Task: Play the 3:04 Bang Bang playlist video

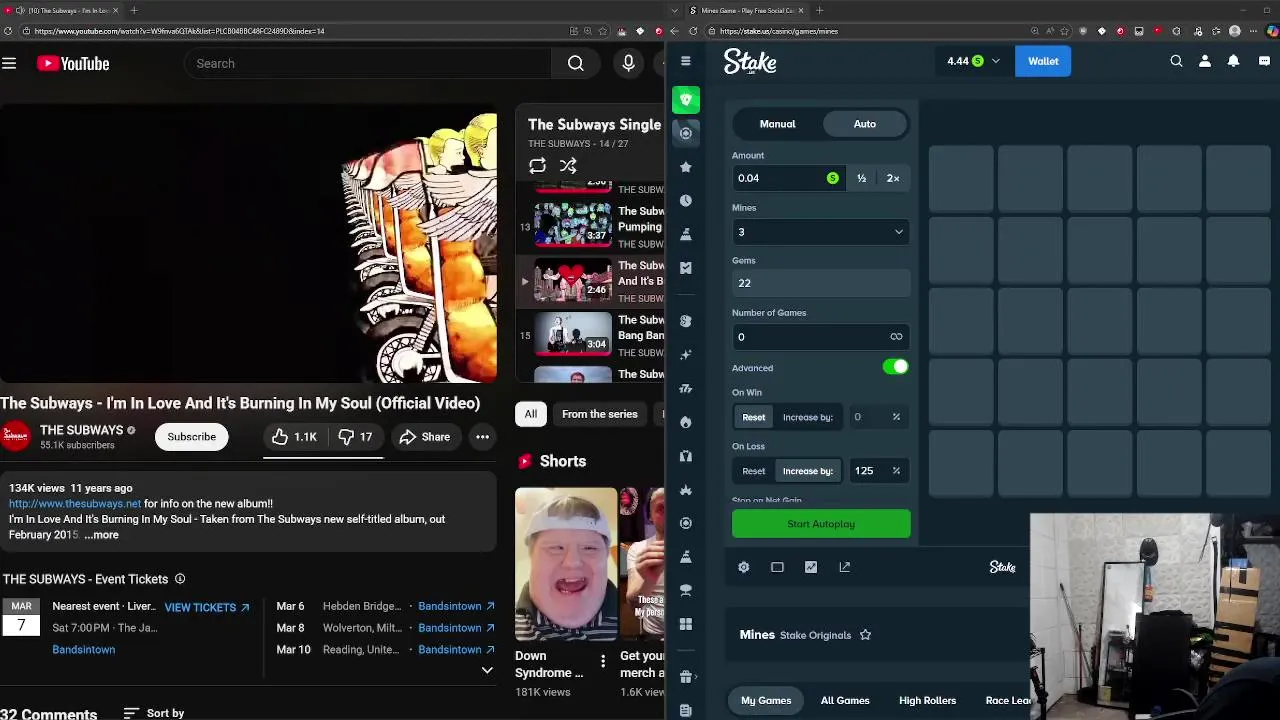Action: coord(573,334)
